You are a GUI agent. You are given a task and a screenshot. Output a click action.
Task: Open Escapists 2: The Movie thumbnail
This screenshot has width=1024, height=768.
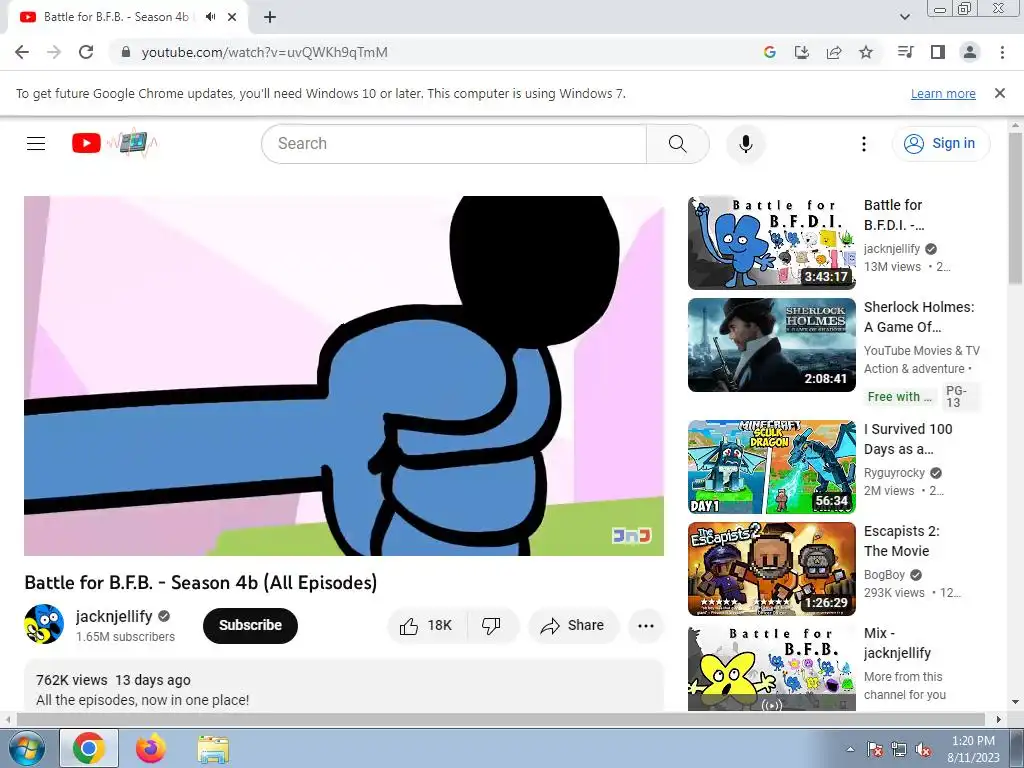772,569
